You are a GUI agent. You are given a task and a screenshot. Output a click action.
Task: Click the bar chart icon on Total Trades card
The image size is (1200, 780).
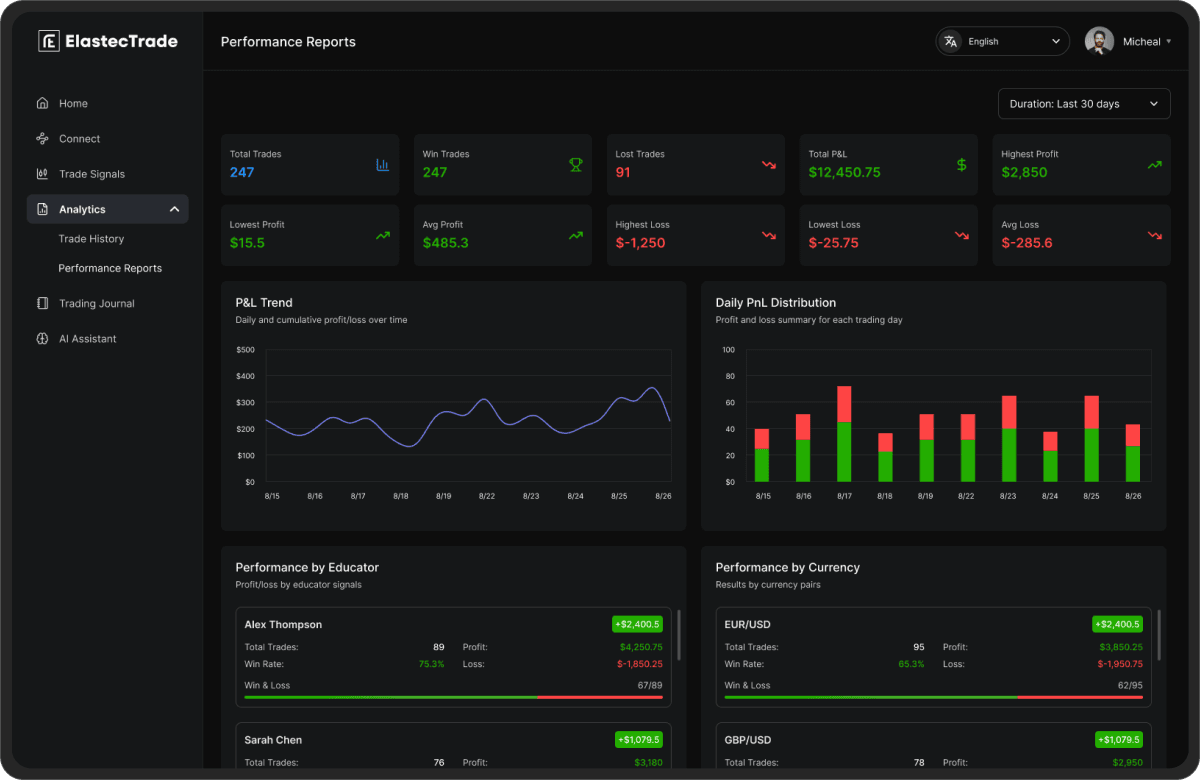[381, 164]
